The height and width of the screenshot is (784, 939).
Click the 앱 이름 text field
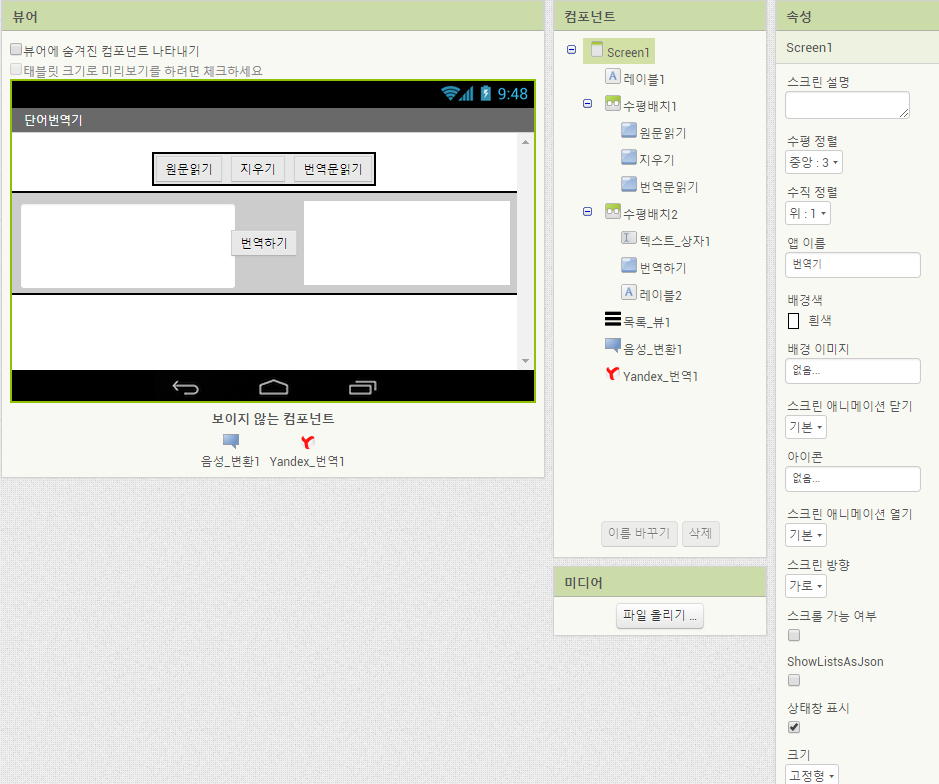click(x=852, y=265)
